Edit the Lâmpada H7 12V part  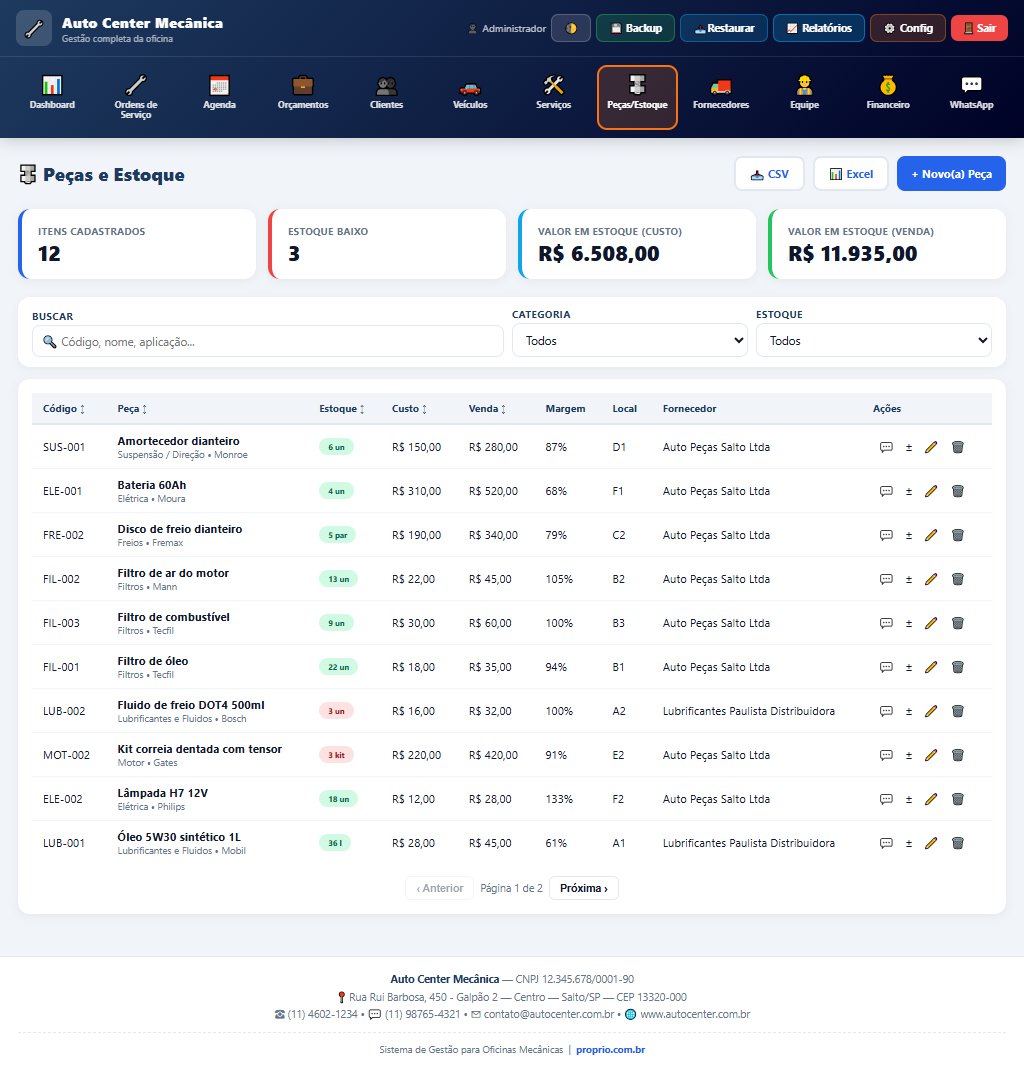[x=931, y=799]
